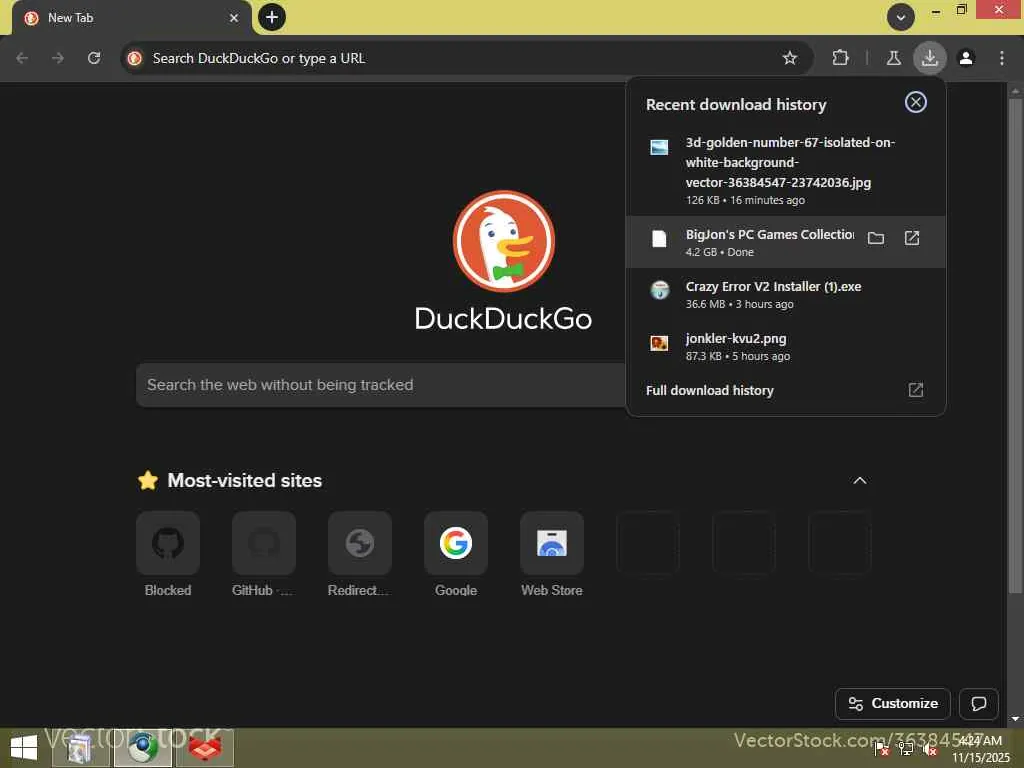1024x768 pixels.
Task: Open the Extensions puzzle icon
Action: [x=840, y=58]
